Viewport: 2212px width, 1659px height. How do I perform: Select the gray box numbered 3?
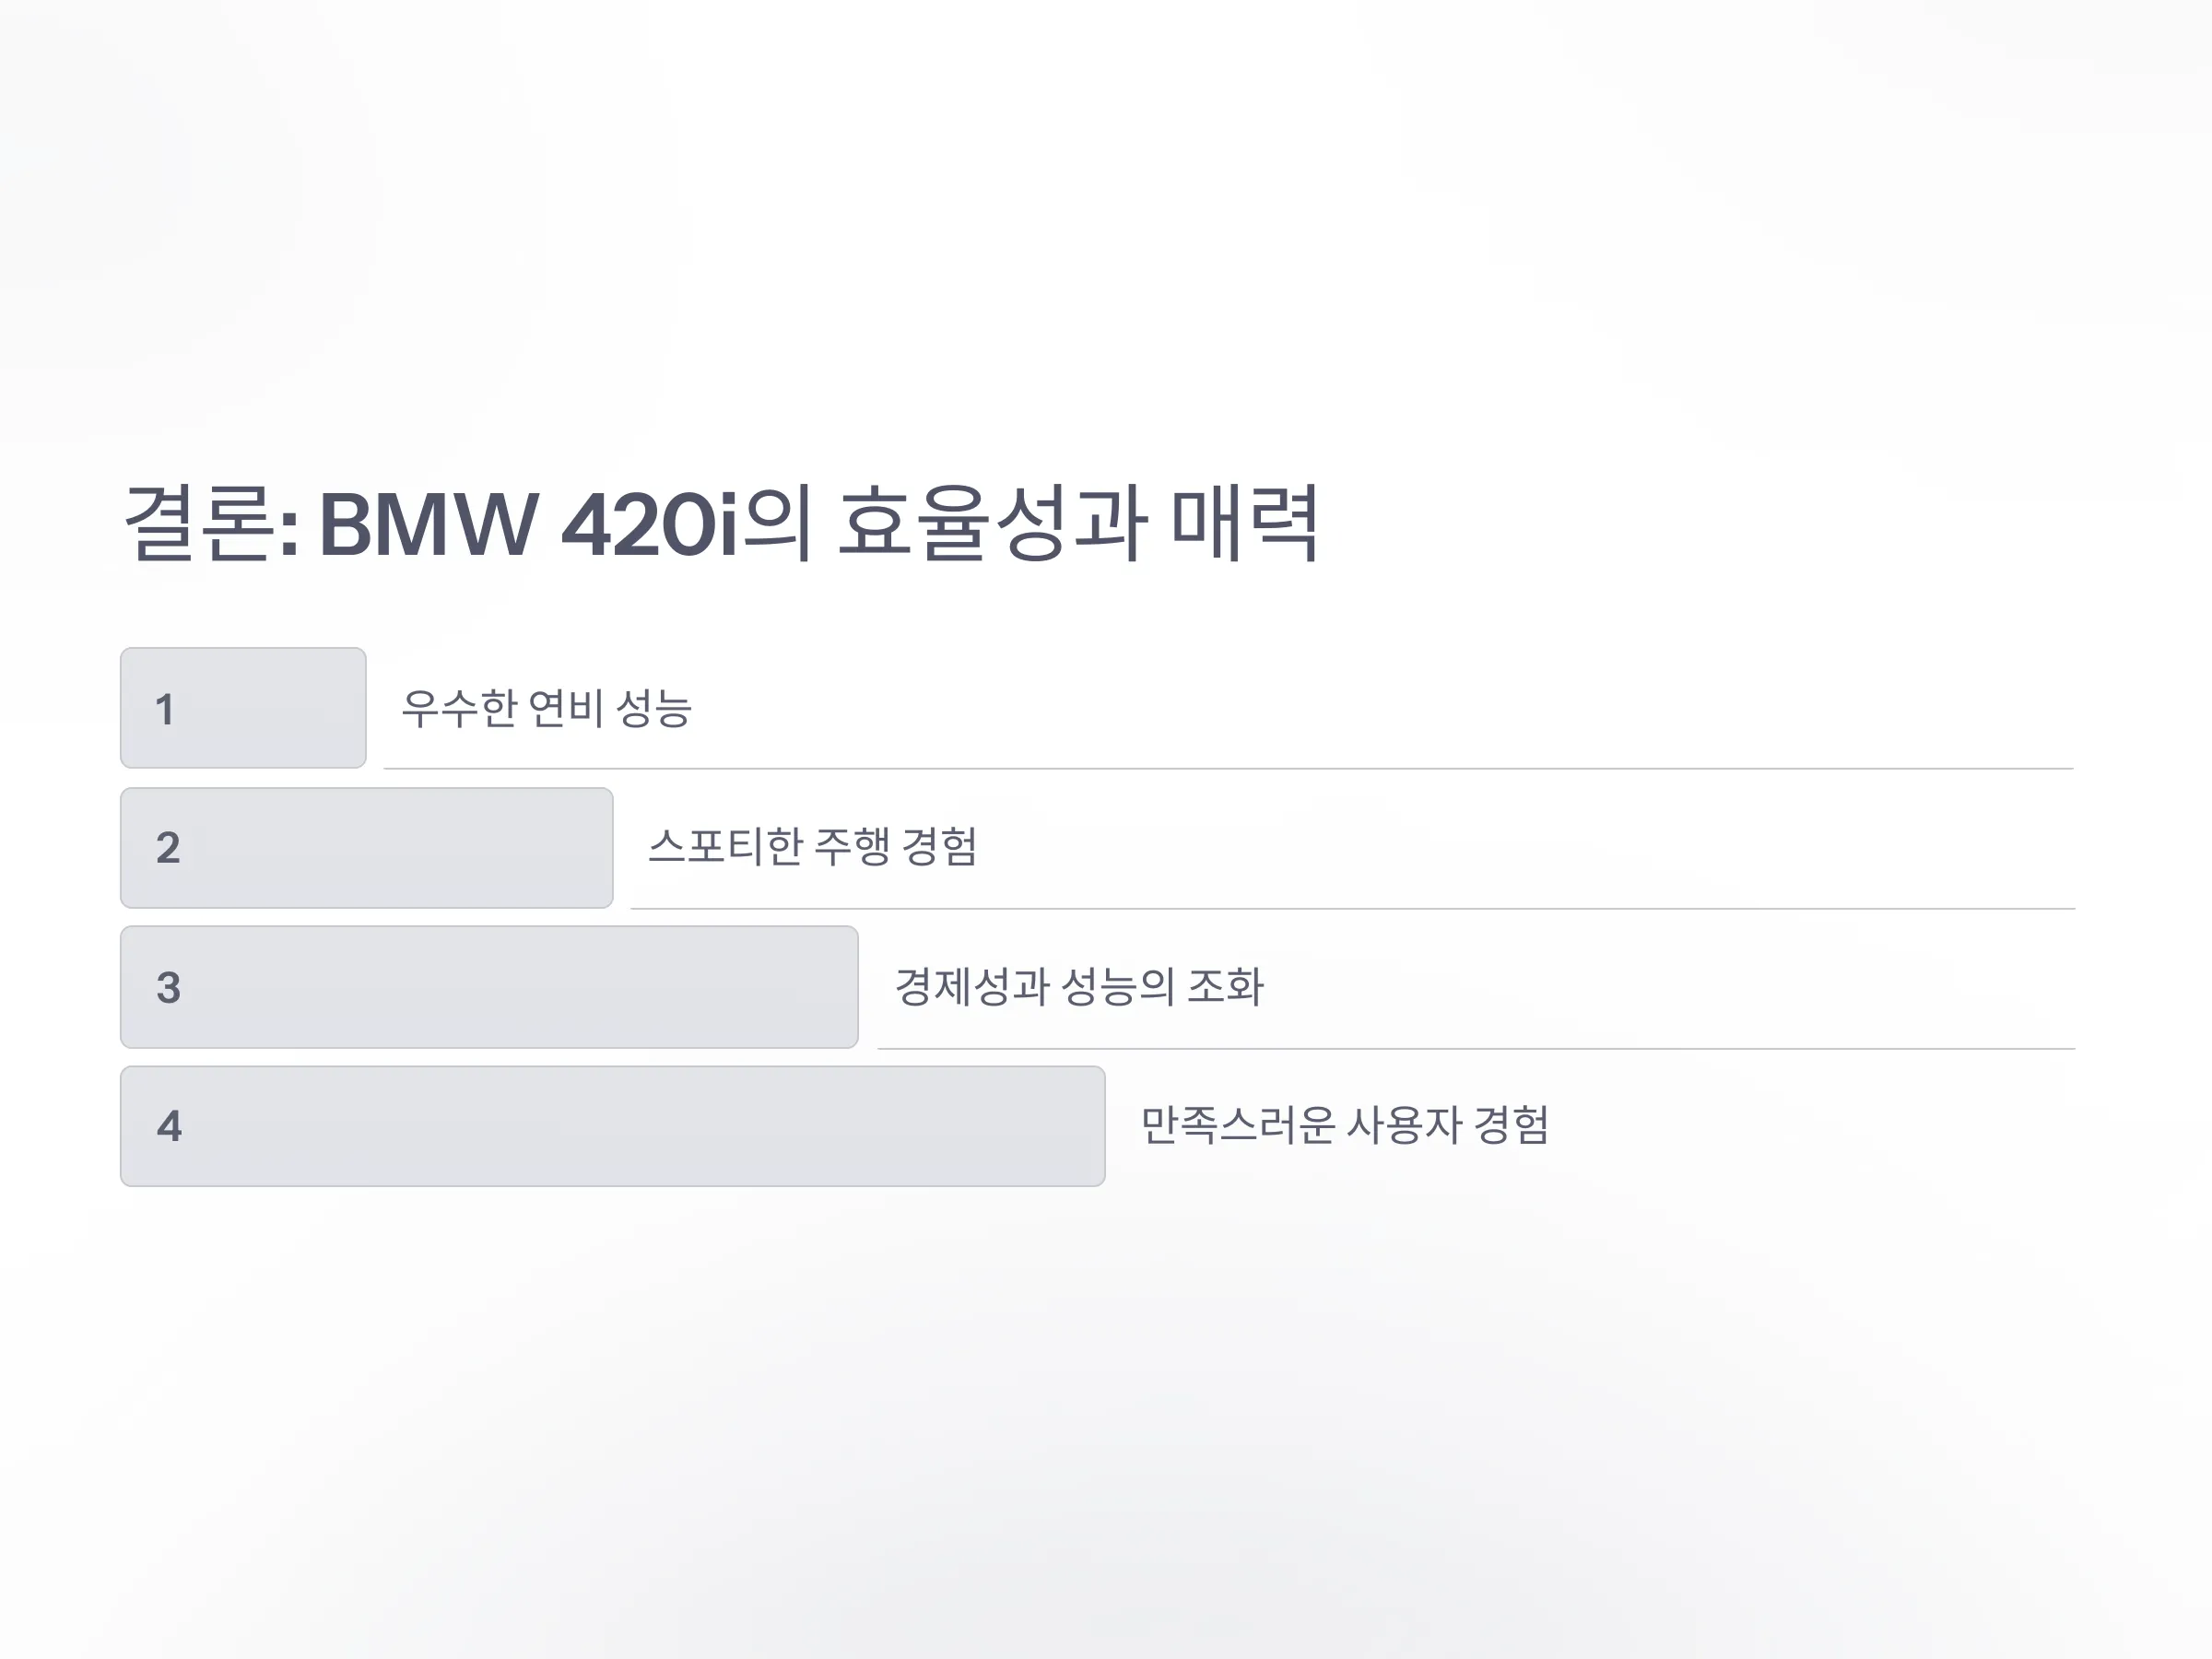click(489, 987)
